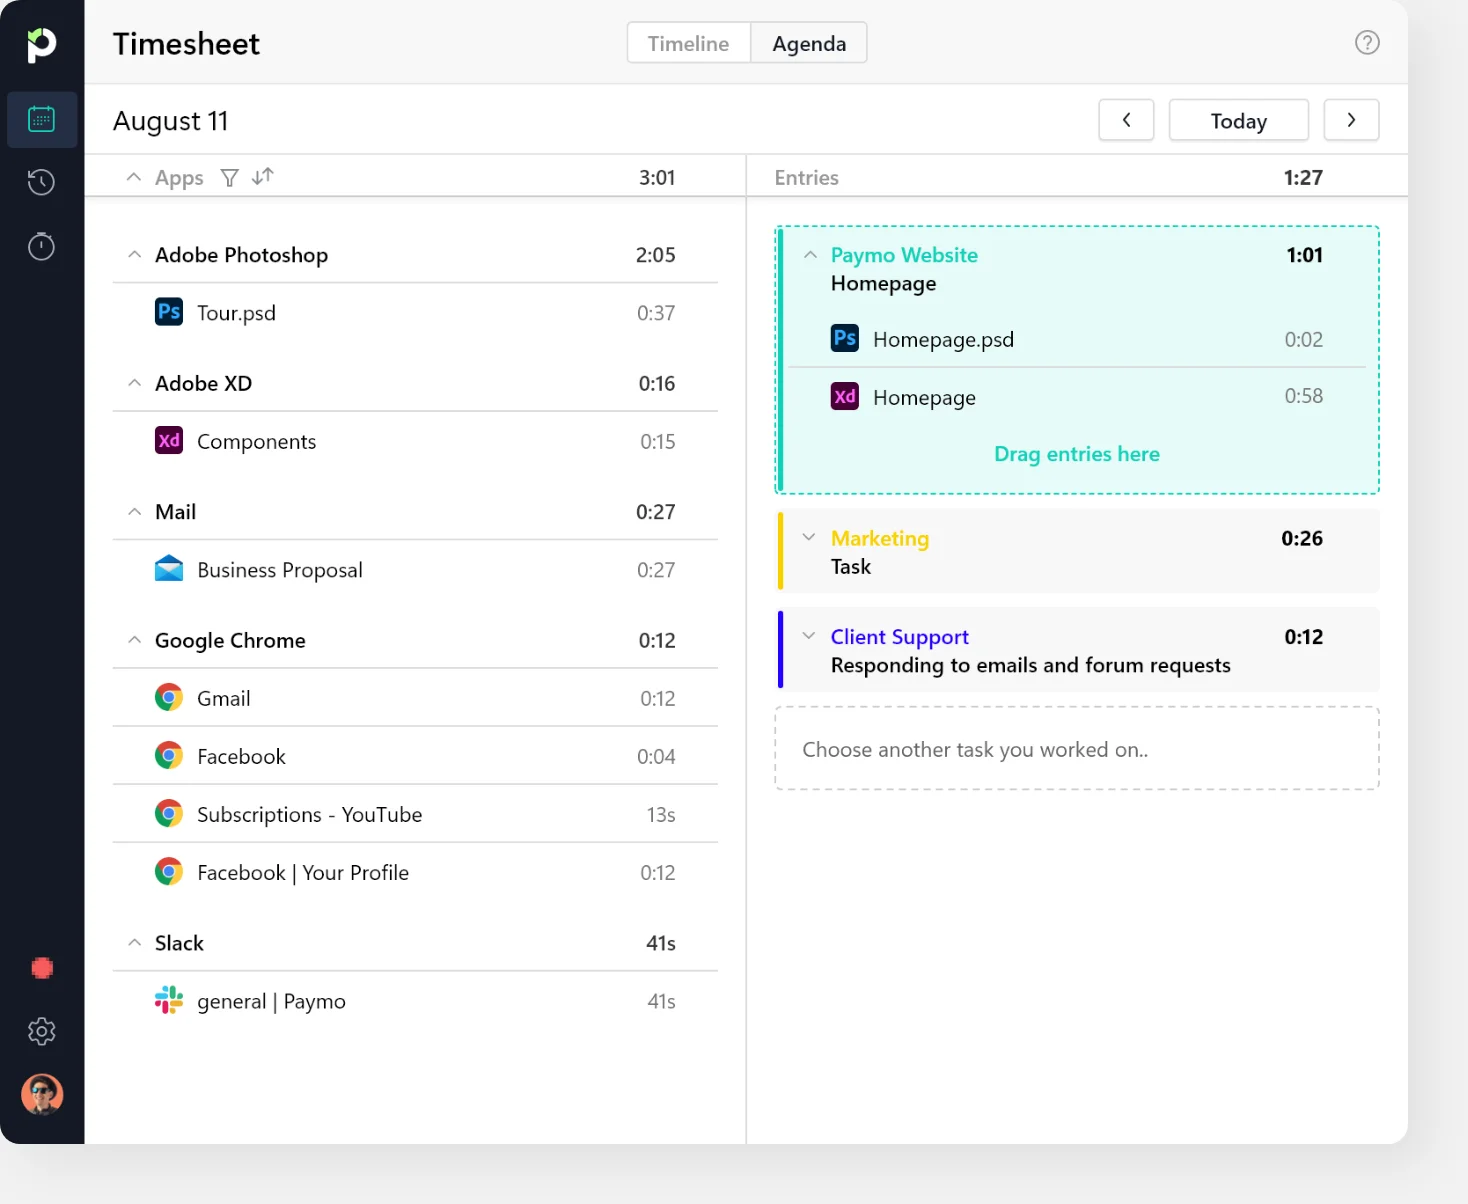Collapse the entire Apps list
This screenshot has height=1204, width=1468.
(x=134, y=177)
